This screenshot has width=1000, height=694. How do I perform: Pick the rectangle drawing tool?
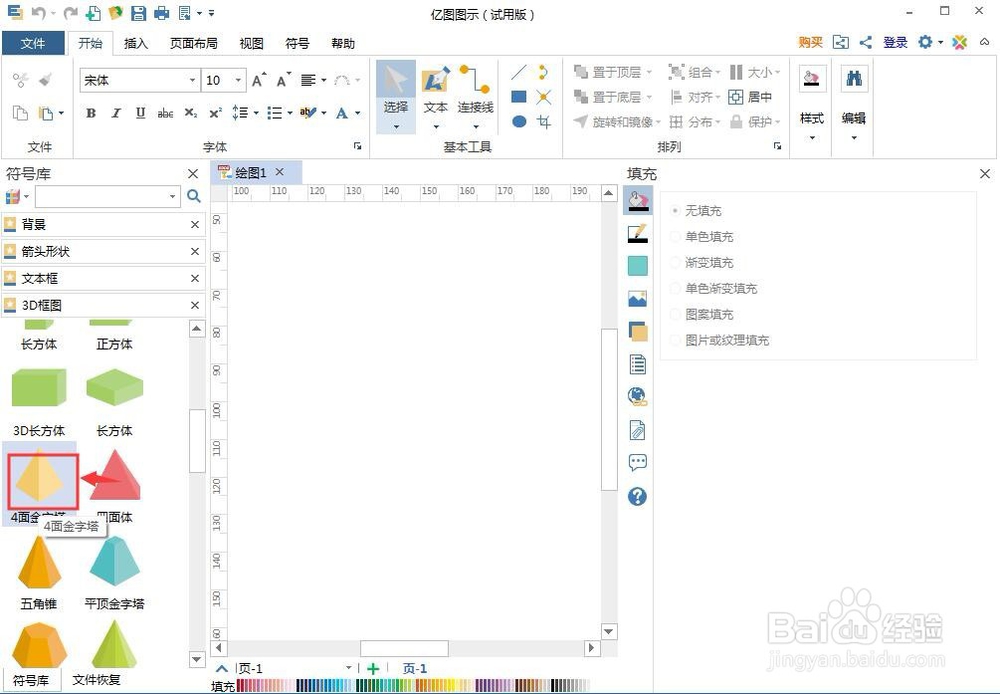519,97
